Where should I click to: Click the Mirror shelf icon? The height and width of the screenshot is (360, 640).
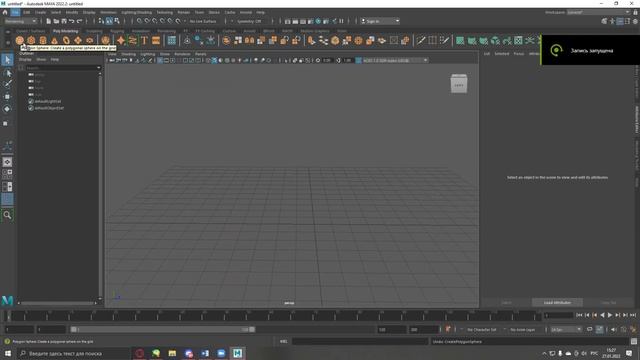click(249, 40)
